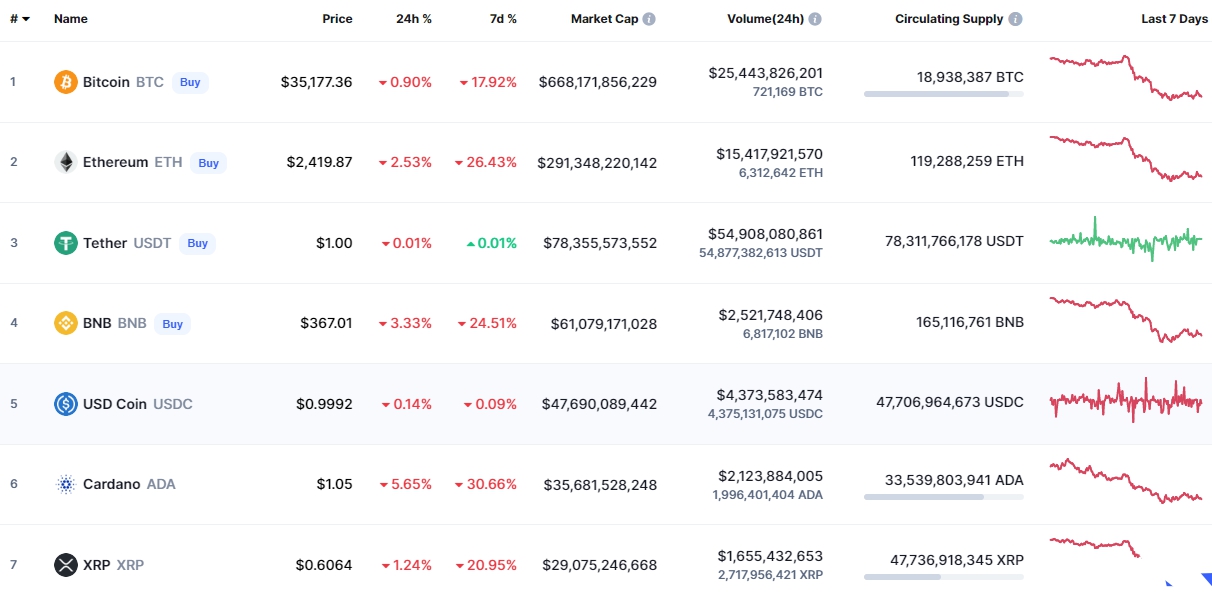Click Cardano 7d change 30.66%
Screen dimensions: 1212x598
tap(486, 484)
